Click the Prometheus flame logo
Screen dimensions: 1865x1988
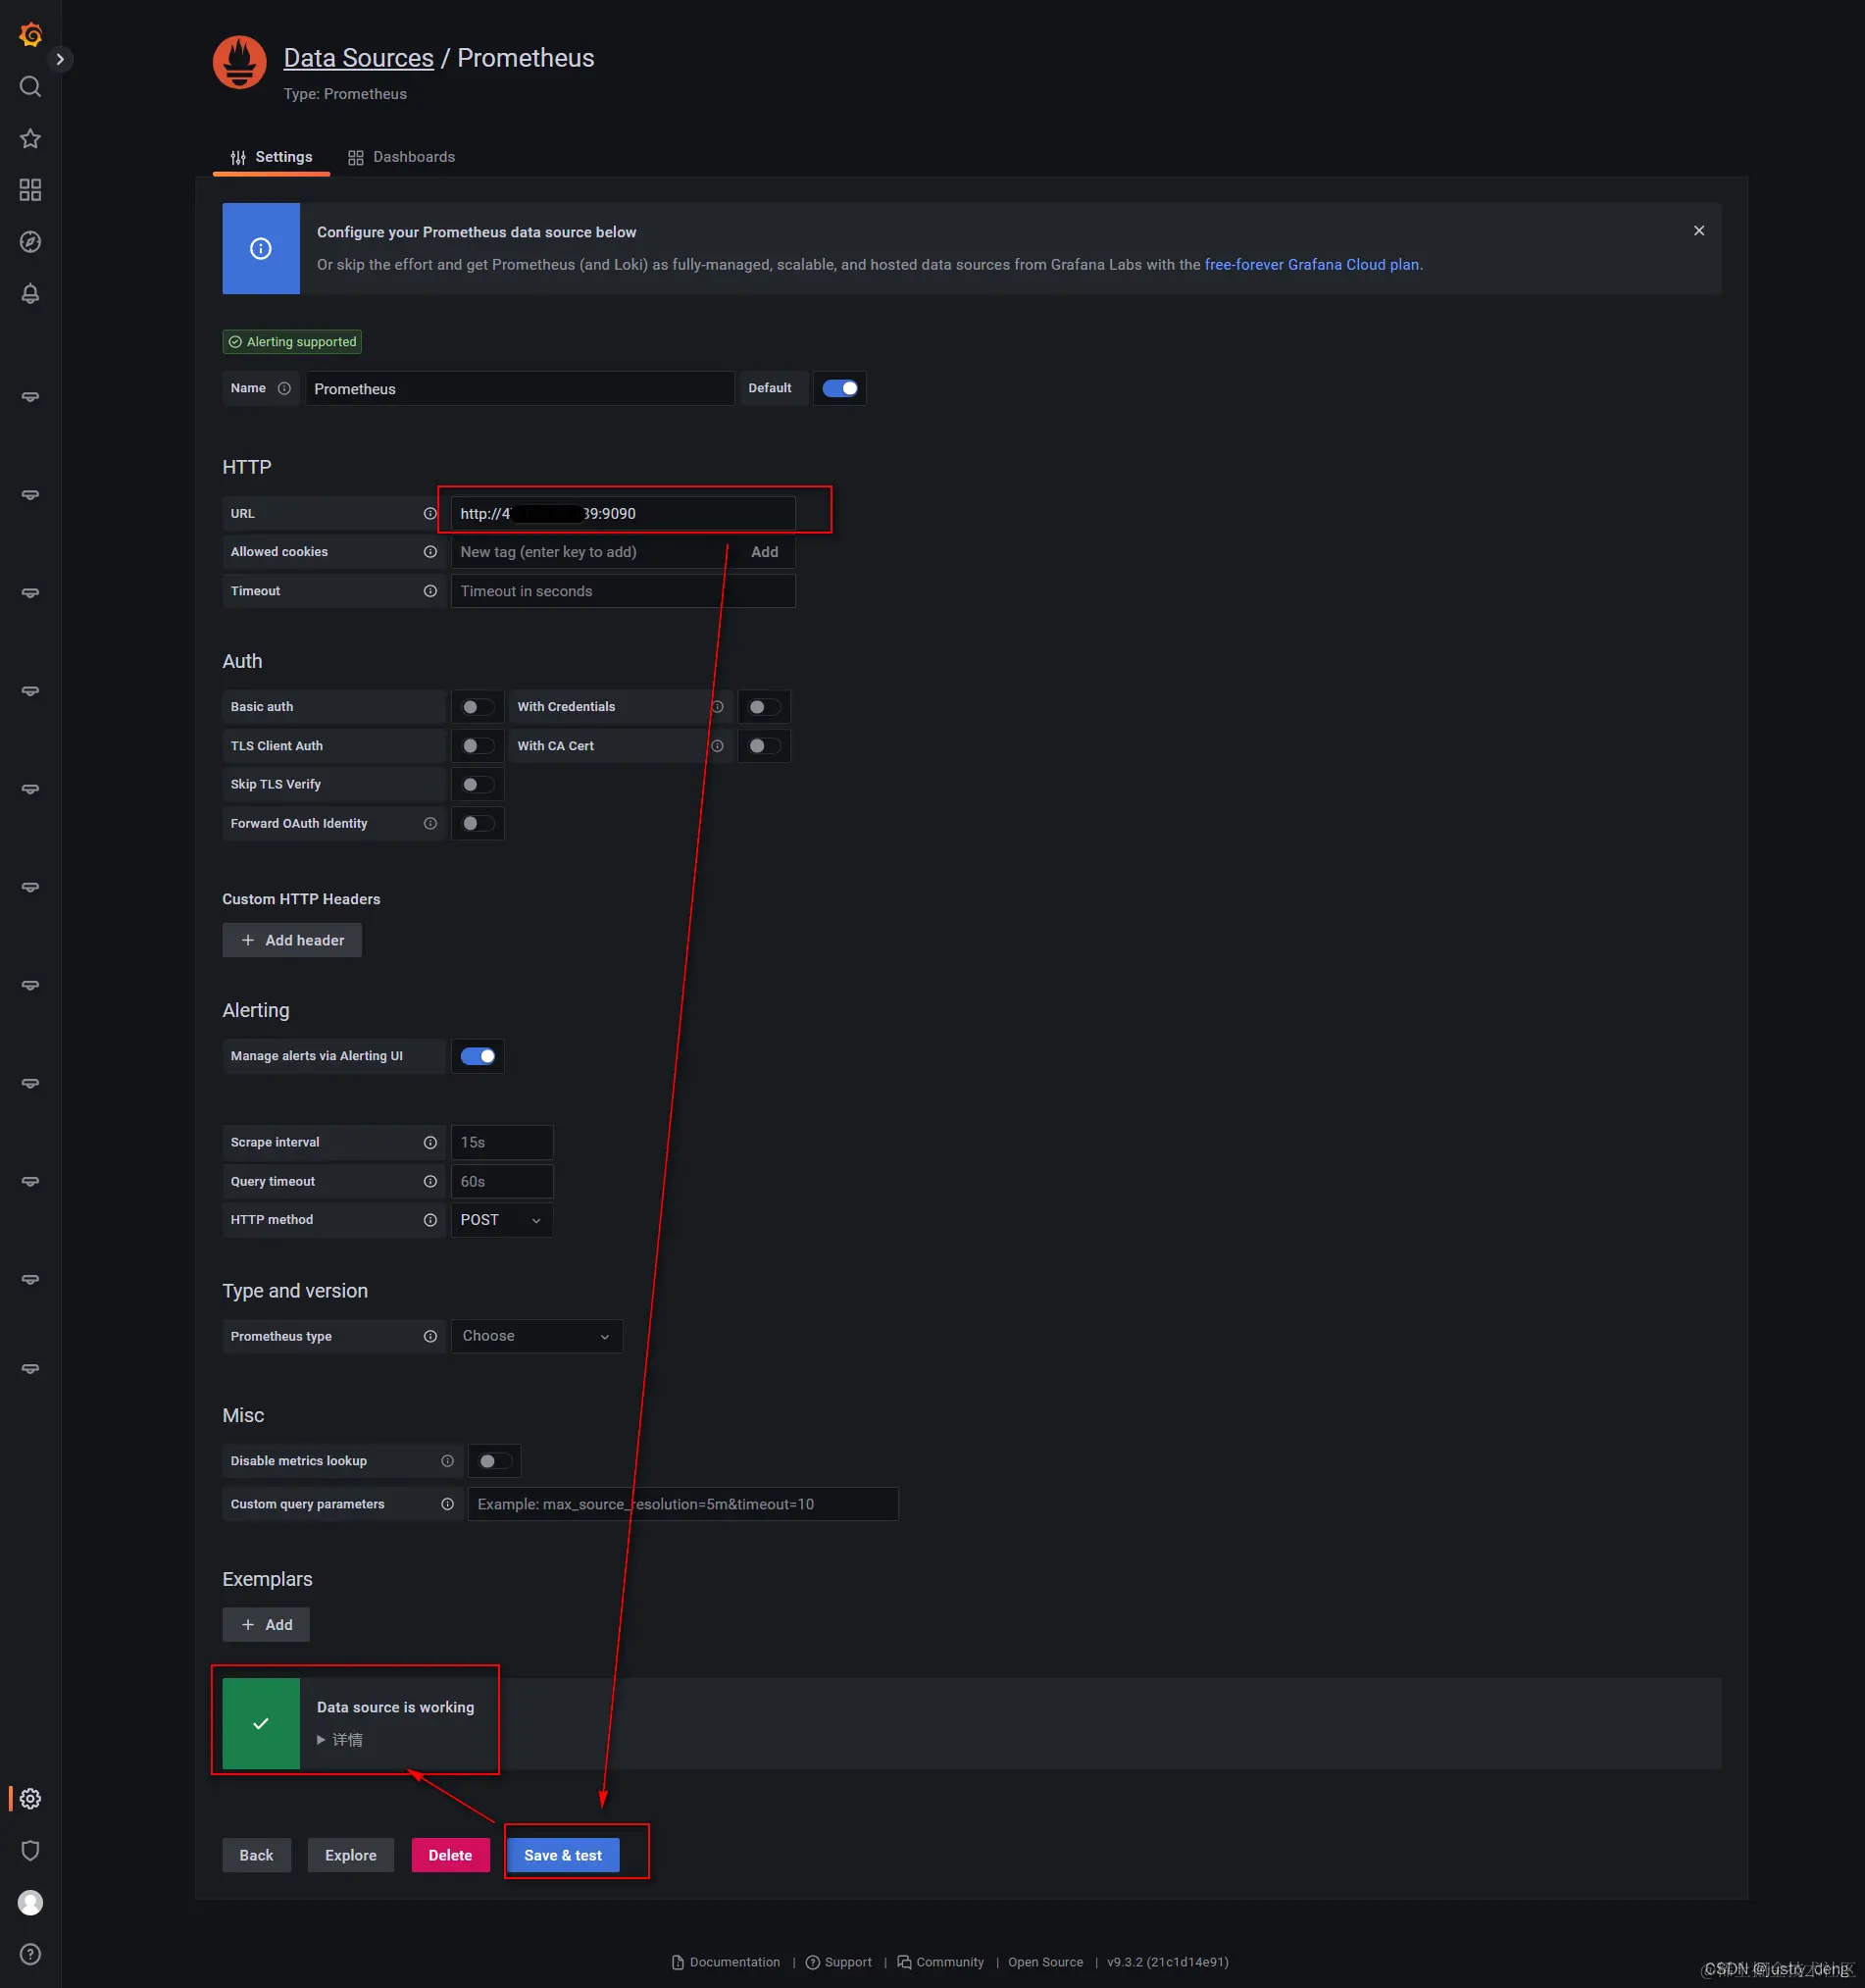pyautogui.click(x=240, y=63)
